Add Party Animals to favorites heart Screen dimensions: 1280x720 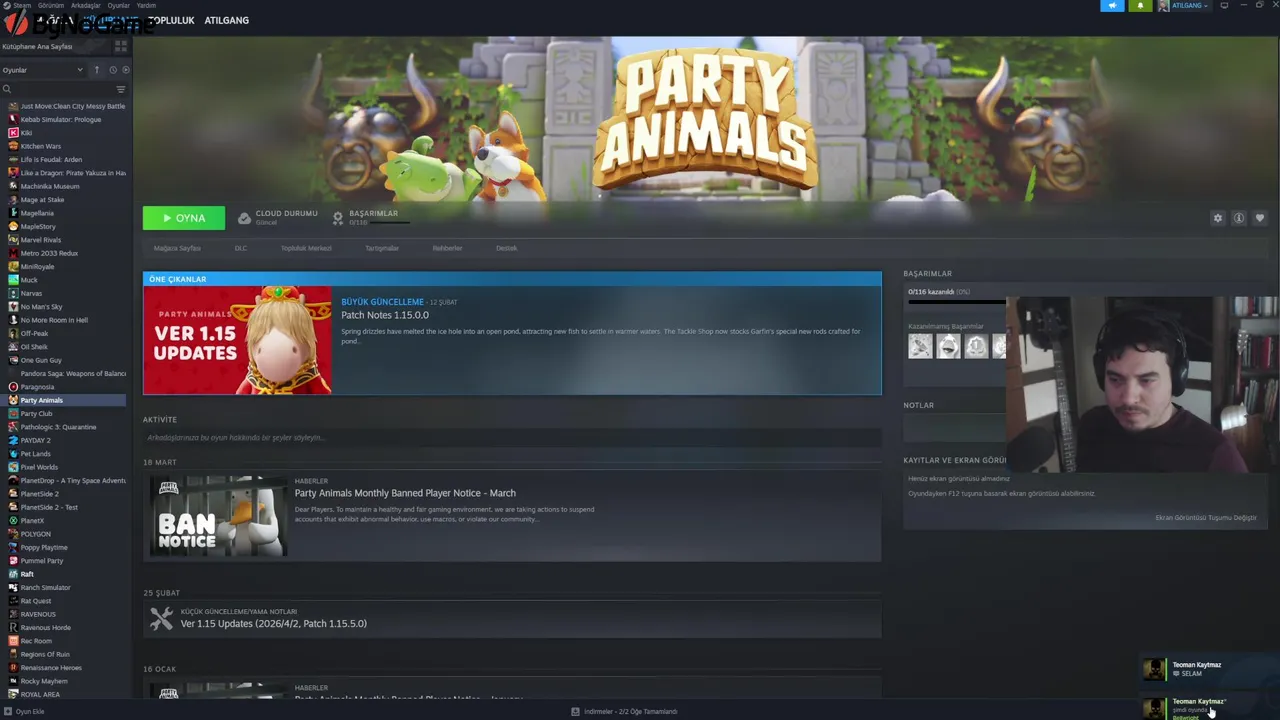click(x=1259, y=218)
